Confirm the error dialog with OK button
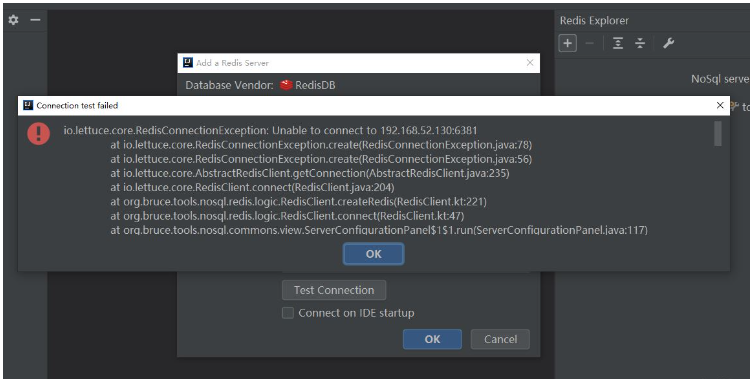 [374, 254]
